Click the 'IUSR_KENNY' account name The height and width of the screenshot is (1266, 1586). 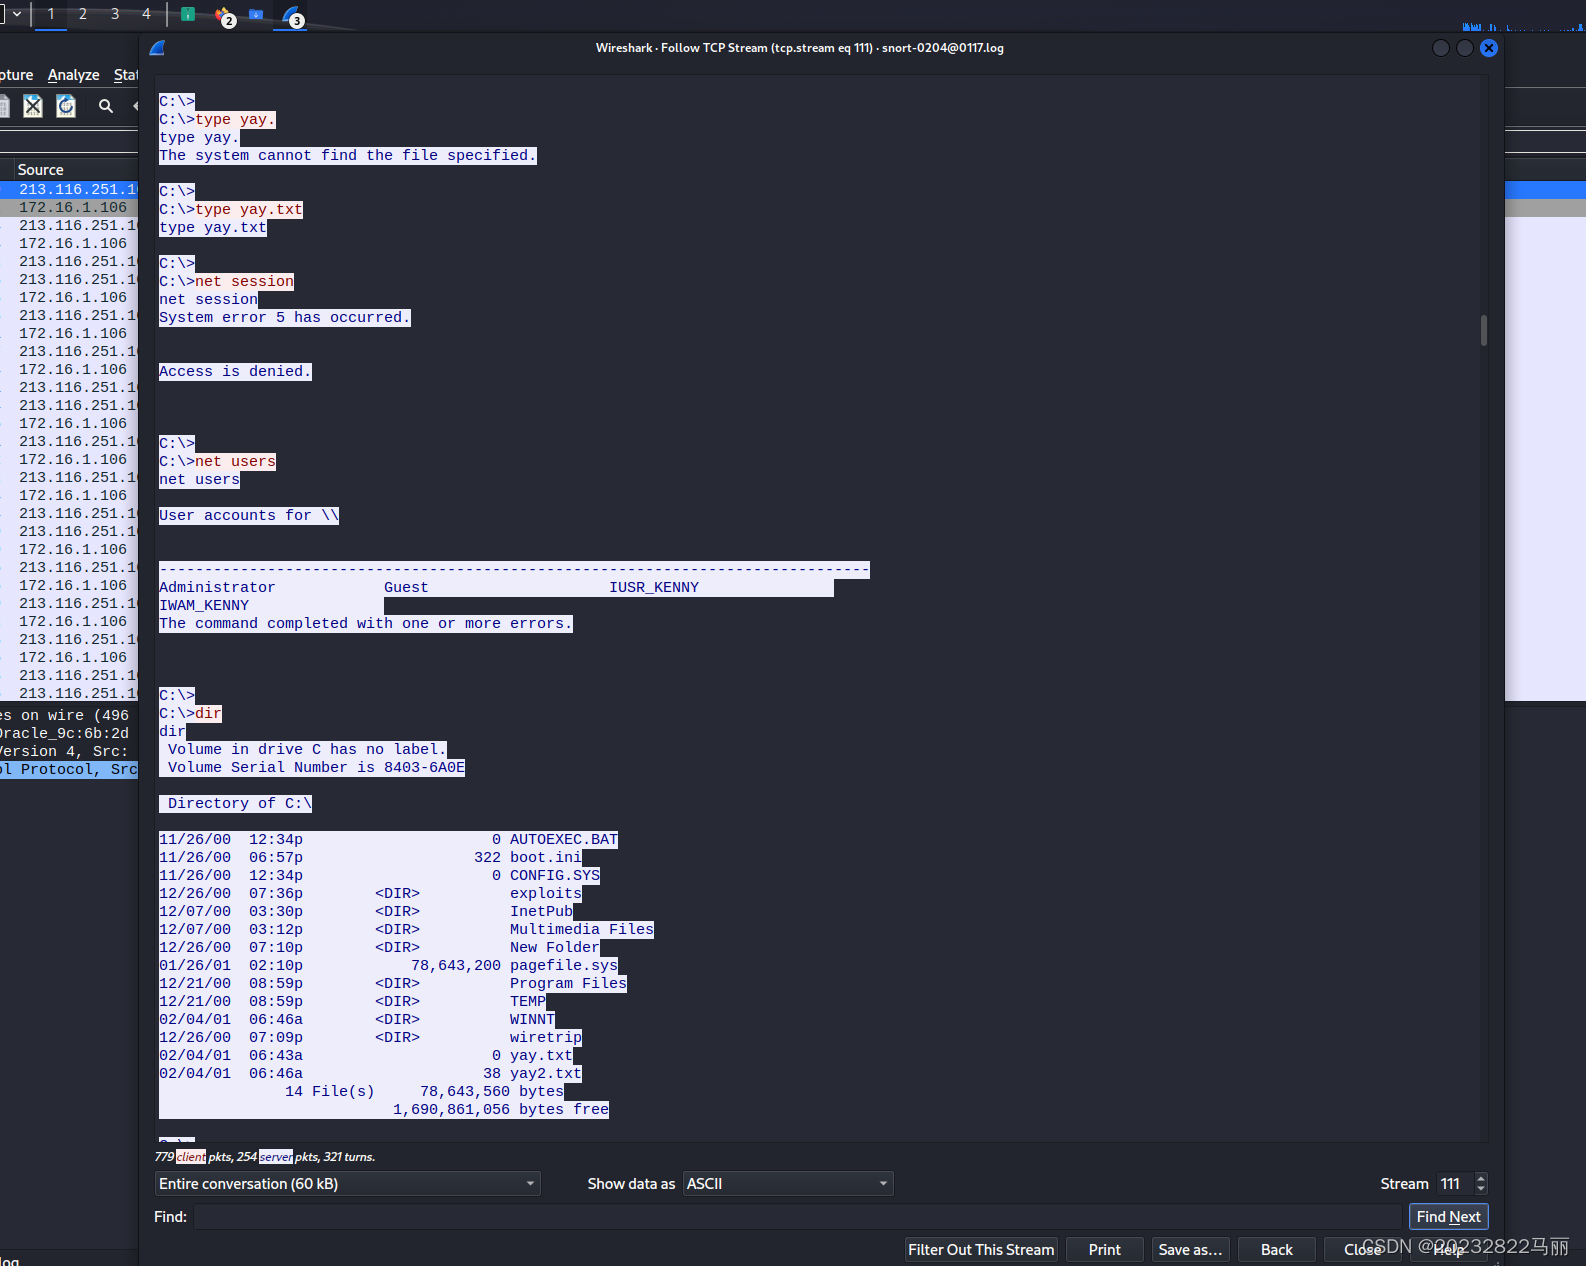point(654,588)
